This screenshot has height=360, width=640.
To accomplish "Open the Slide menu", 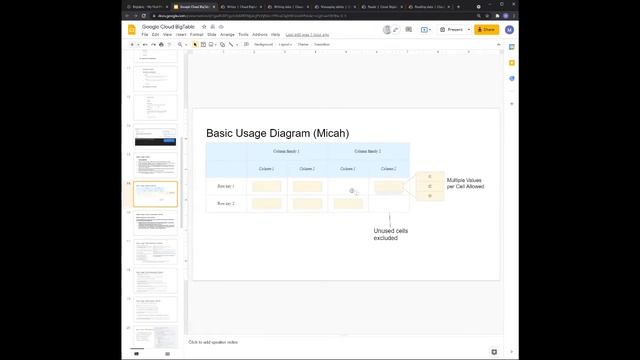I will pyautogui.click(x=212, y=35).
